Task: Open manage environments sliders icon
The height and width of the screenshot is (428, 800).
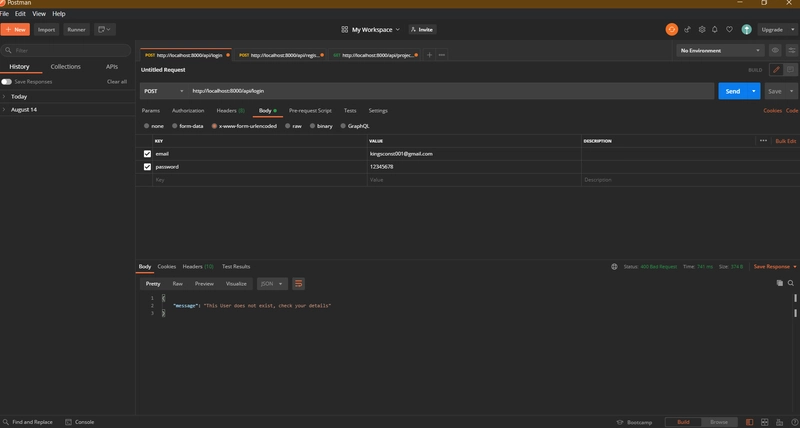Action: pyautogui.click(x=791, y=51)
